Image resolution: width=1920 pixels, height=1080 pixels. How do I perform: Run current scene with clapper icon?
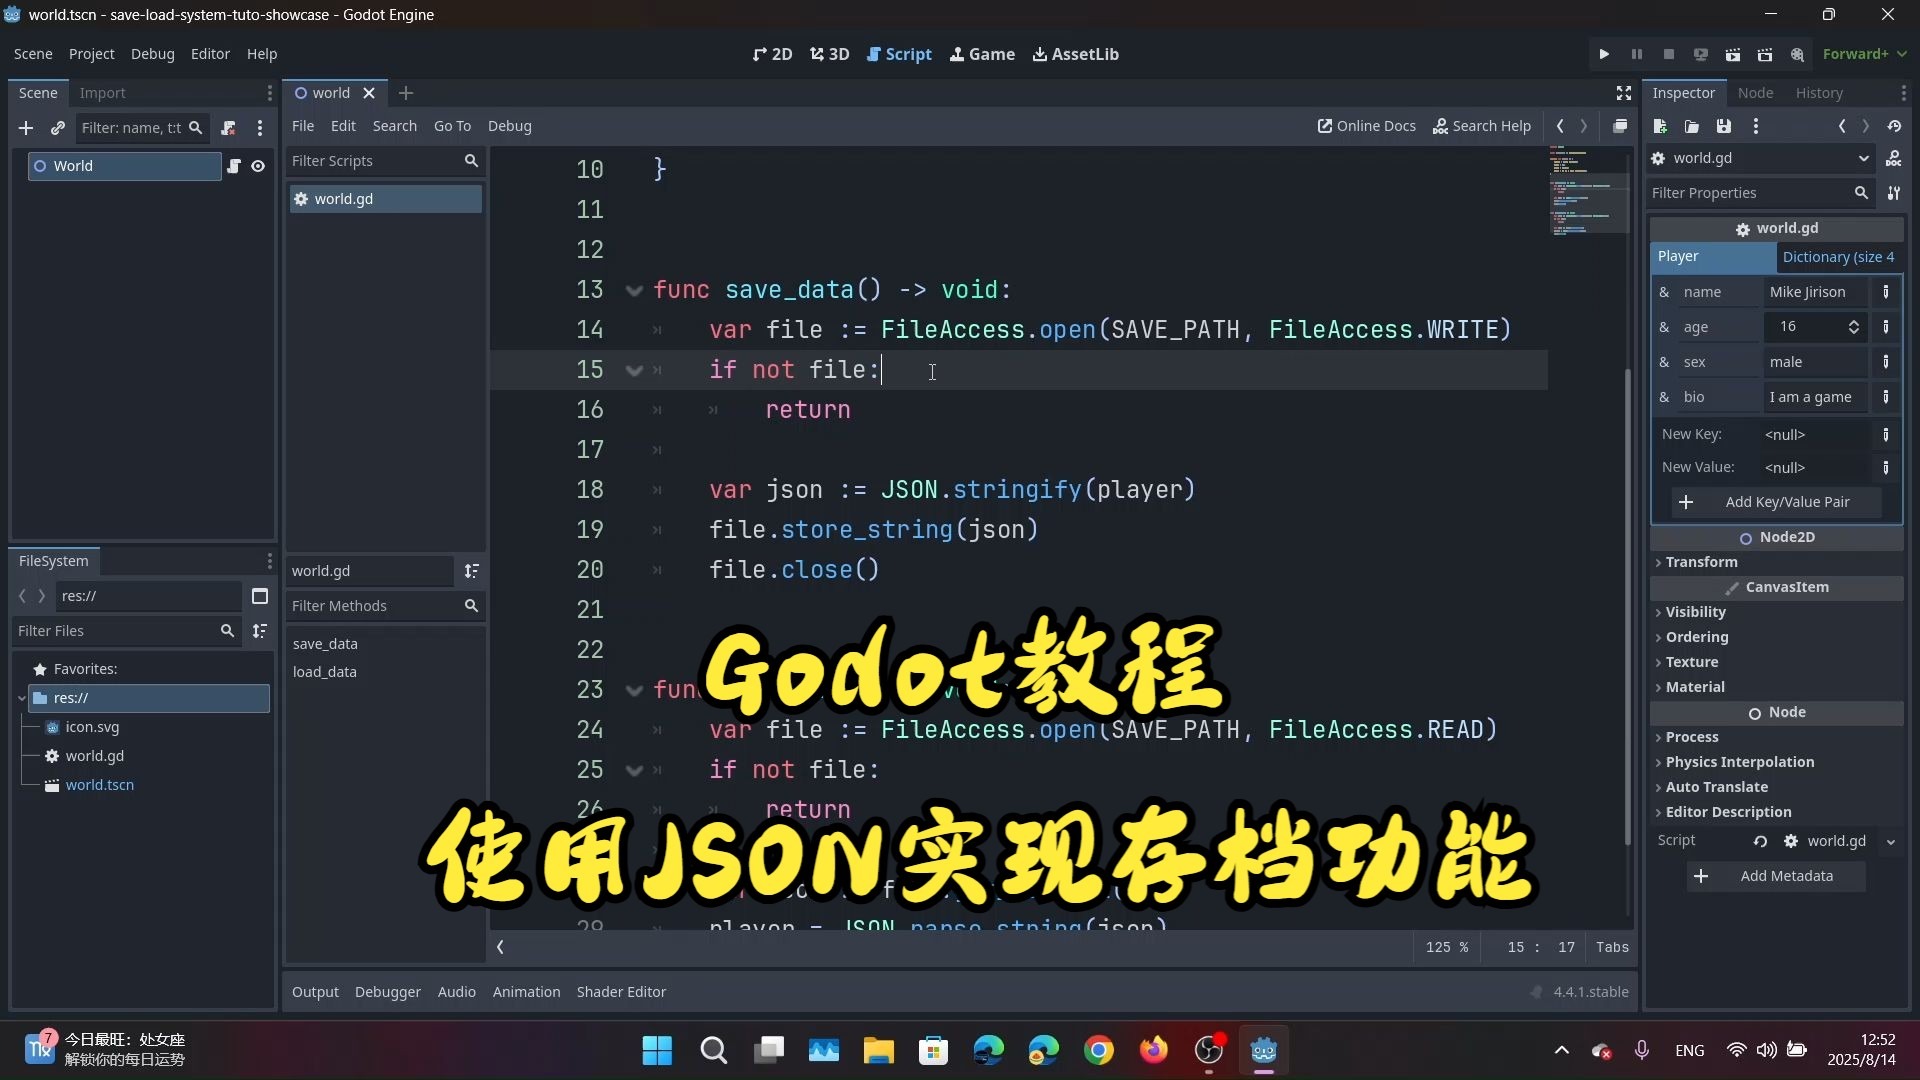[x=1733, y=54]
